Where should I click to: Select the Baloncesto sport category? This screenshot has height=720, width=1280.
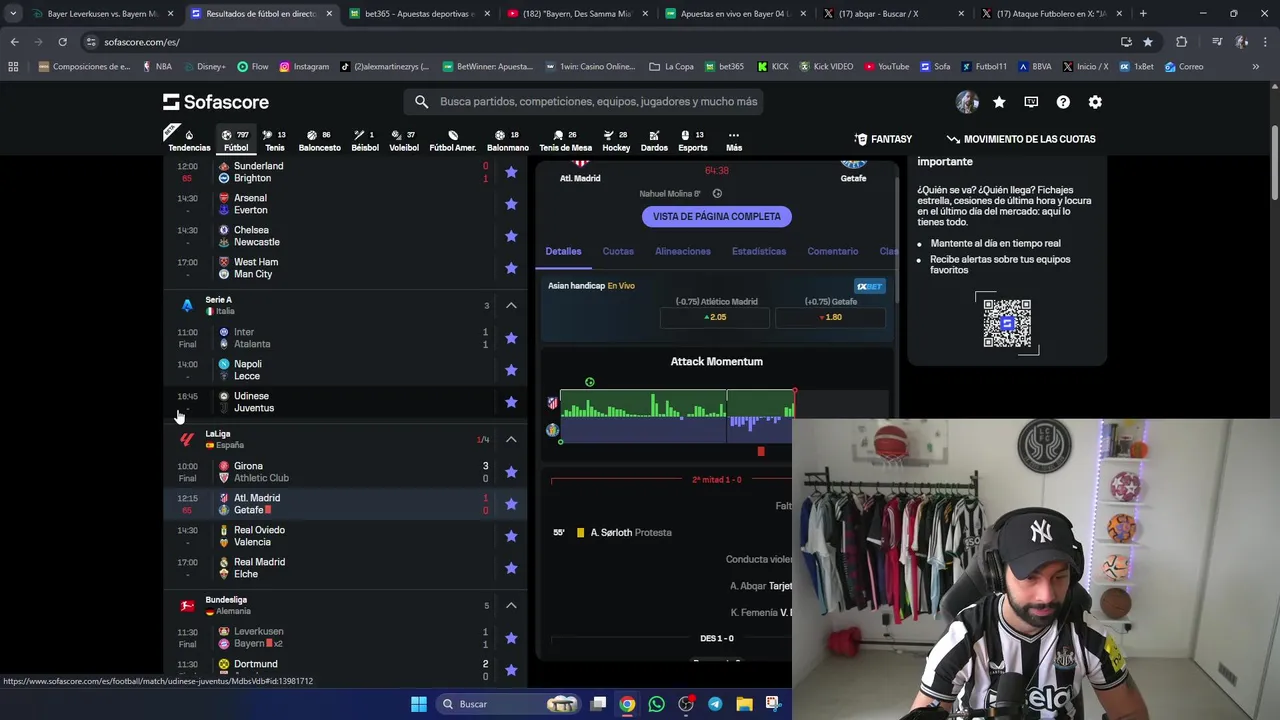(319, 140)
